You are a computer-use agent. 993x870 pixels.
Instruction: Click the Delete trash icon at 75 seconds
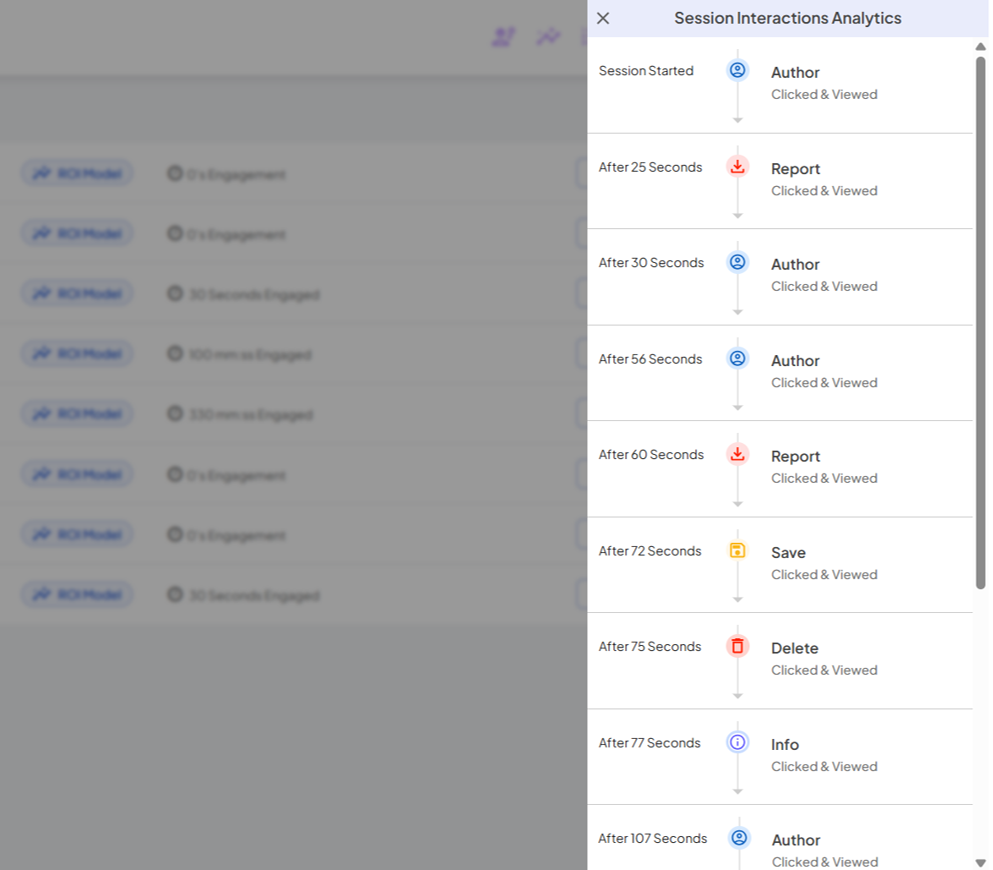point(738,646)
